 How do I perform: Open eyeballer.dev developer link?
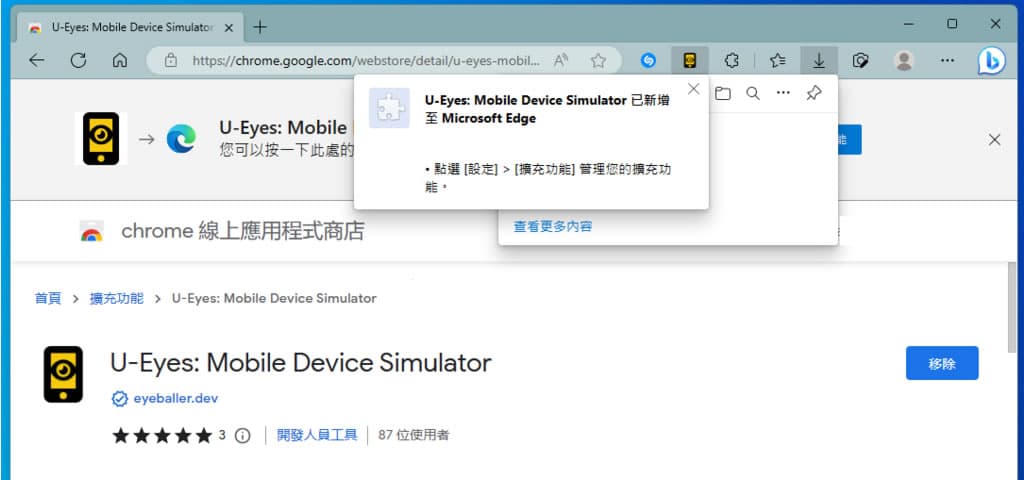click(176, 398)
